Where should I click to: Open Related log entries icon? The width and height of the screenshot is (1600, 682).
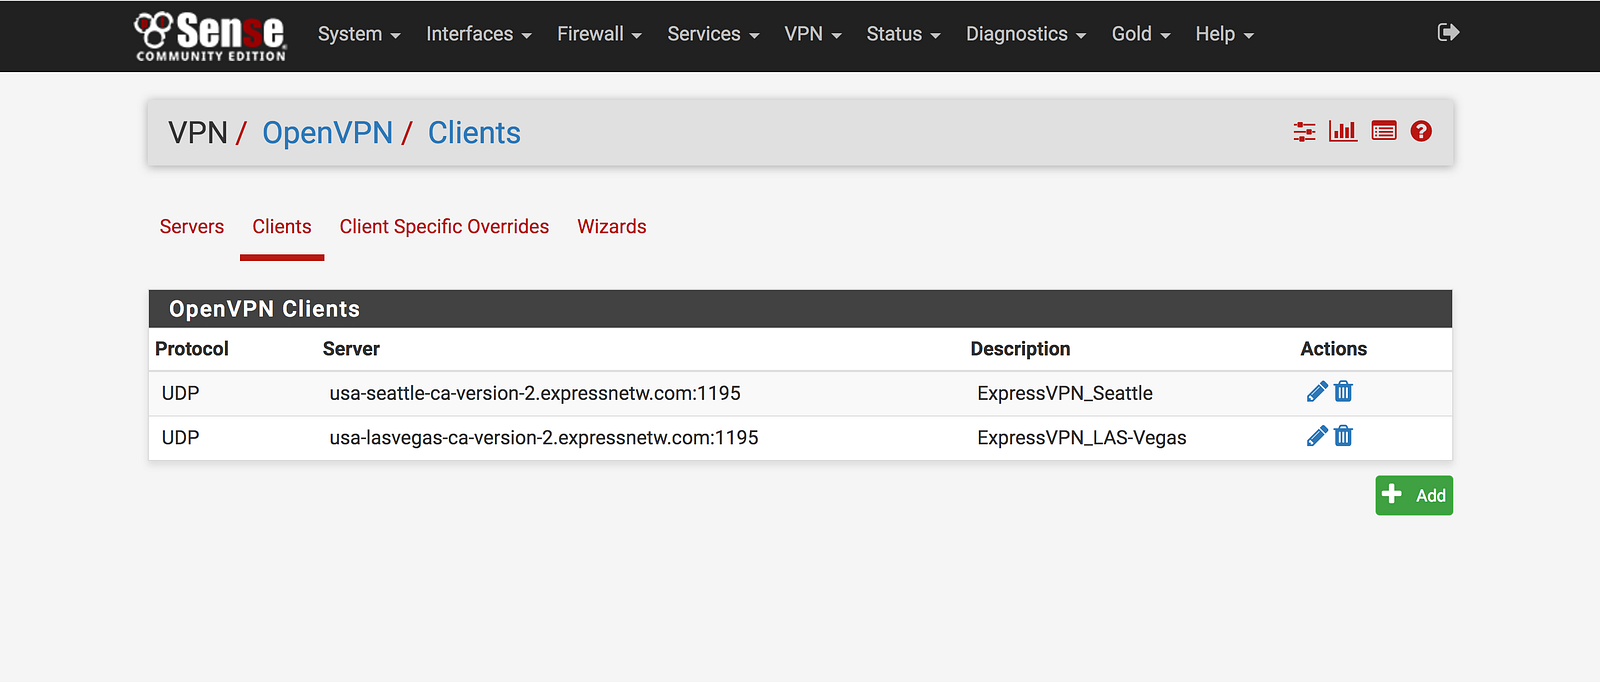(1384, 131)
